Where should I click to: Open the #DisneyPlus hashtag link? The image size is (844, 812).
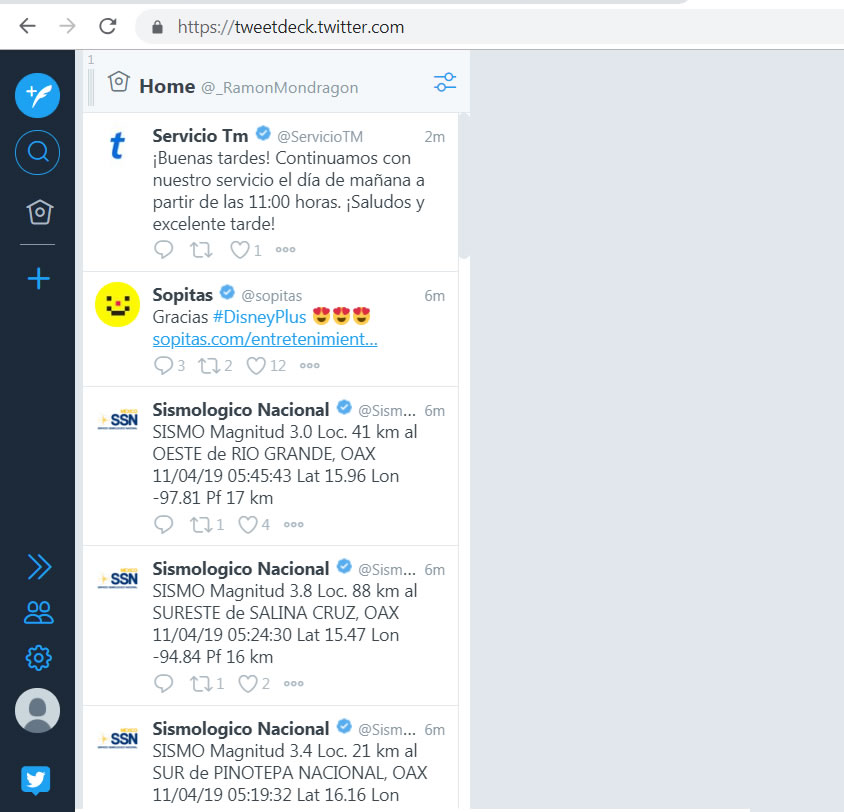259,316
